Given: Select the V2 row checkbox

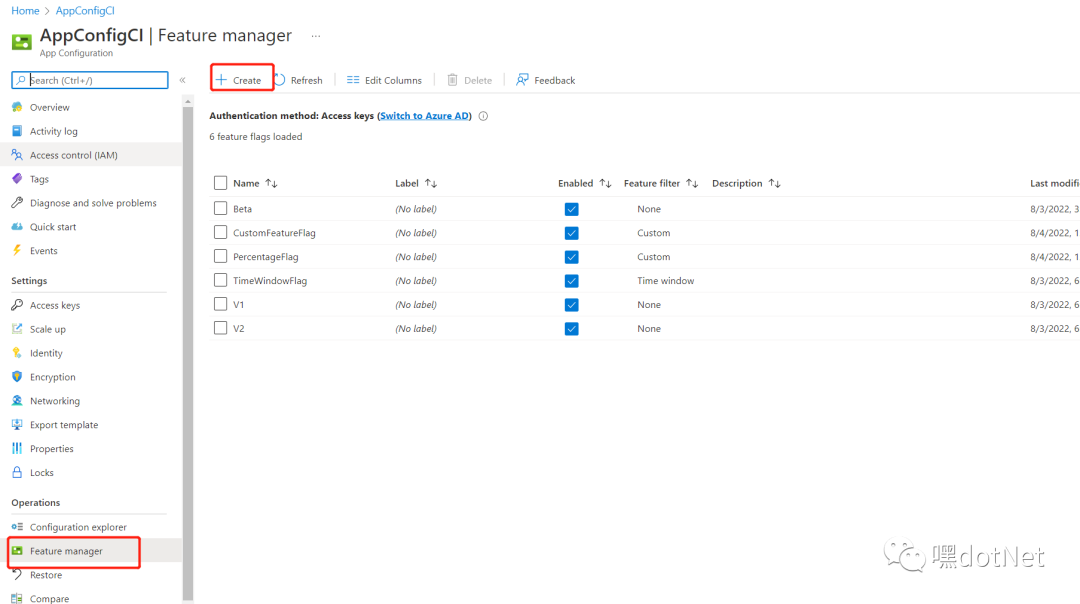Looking at the screenshot, I should 220,328.
